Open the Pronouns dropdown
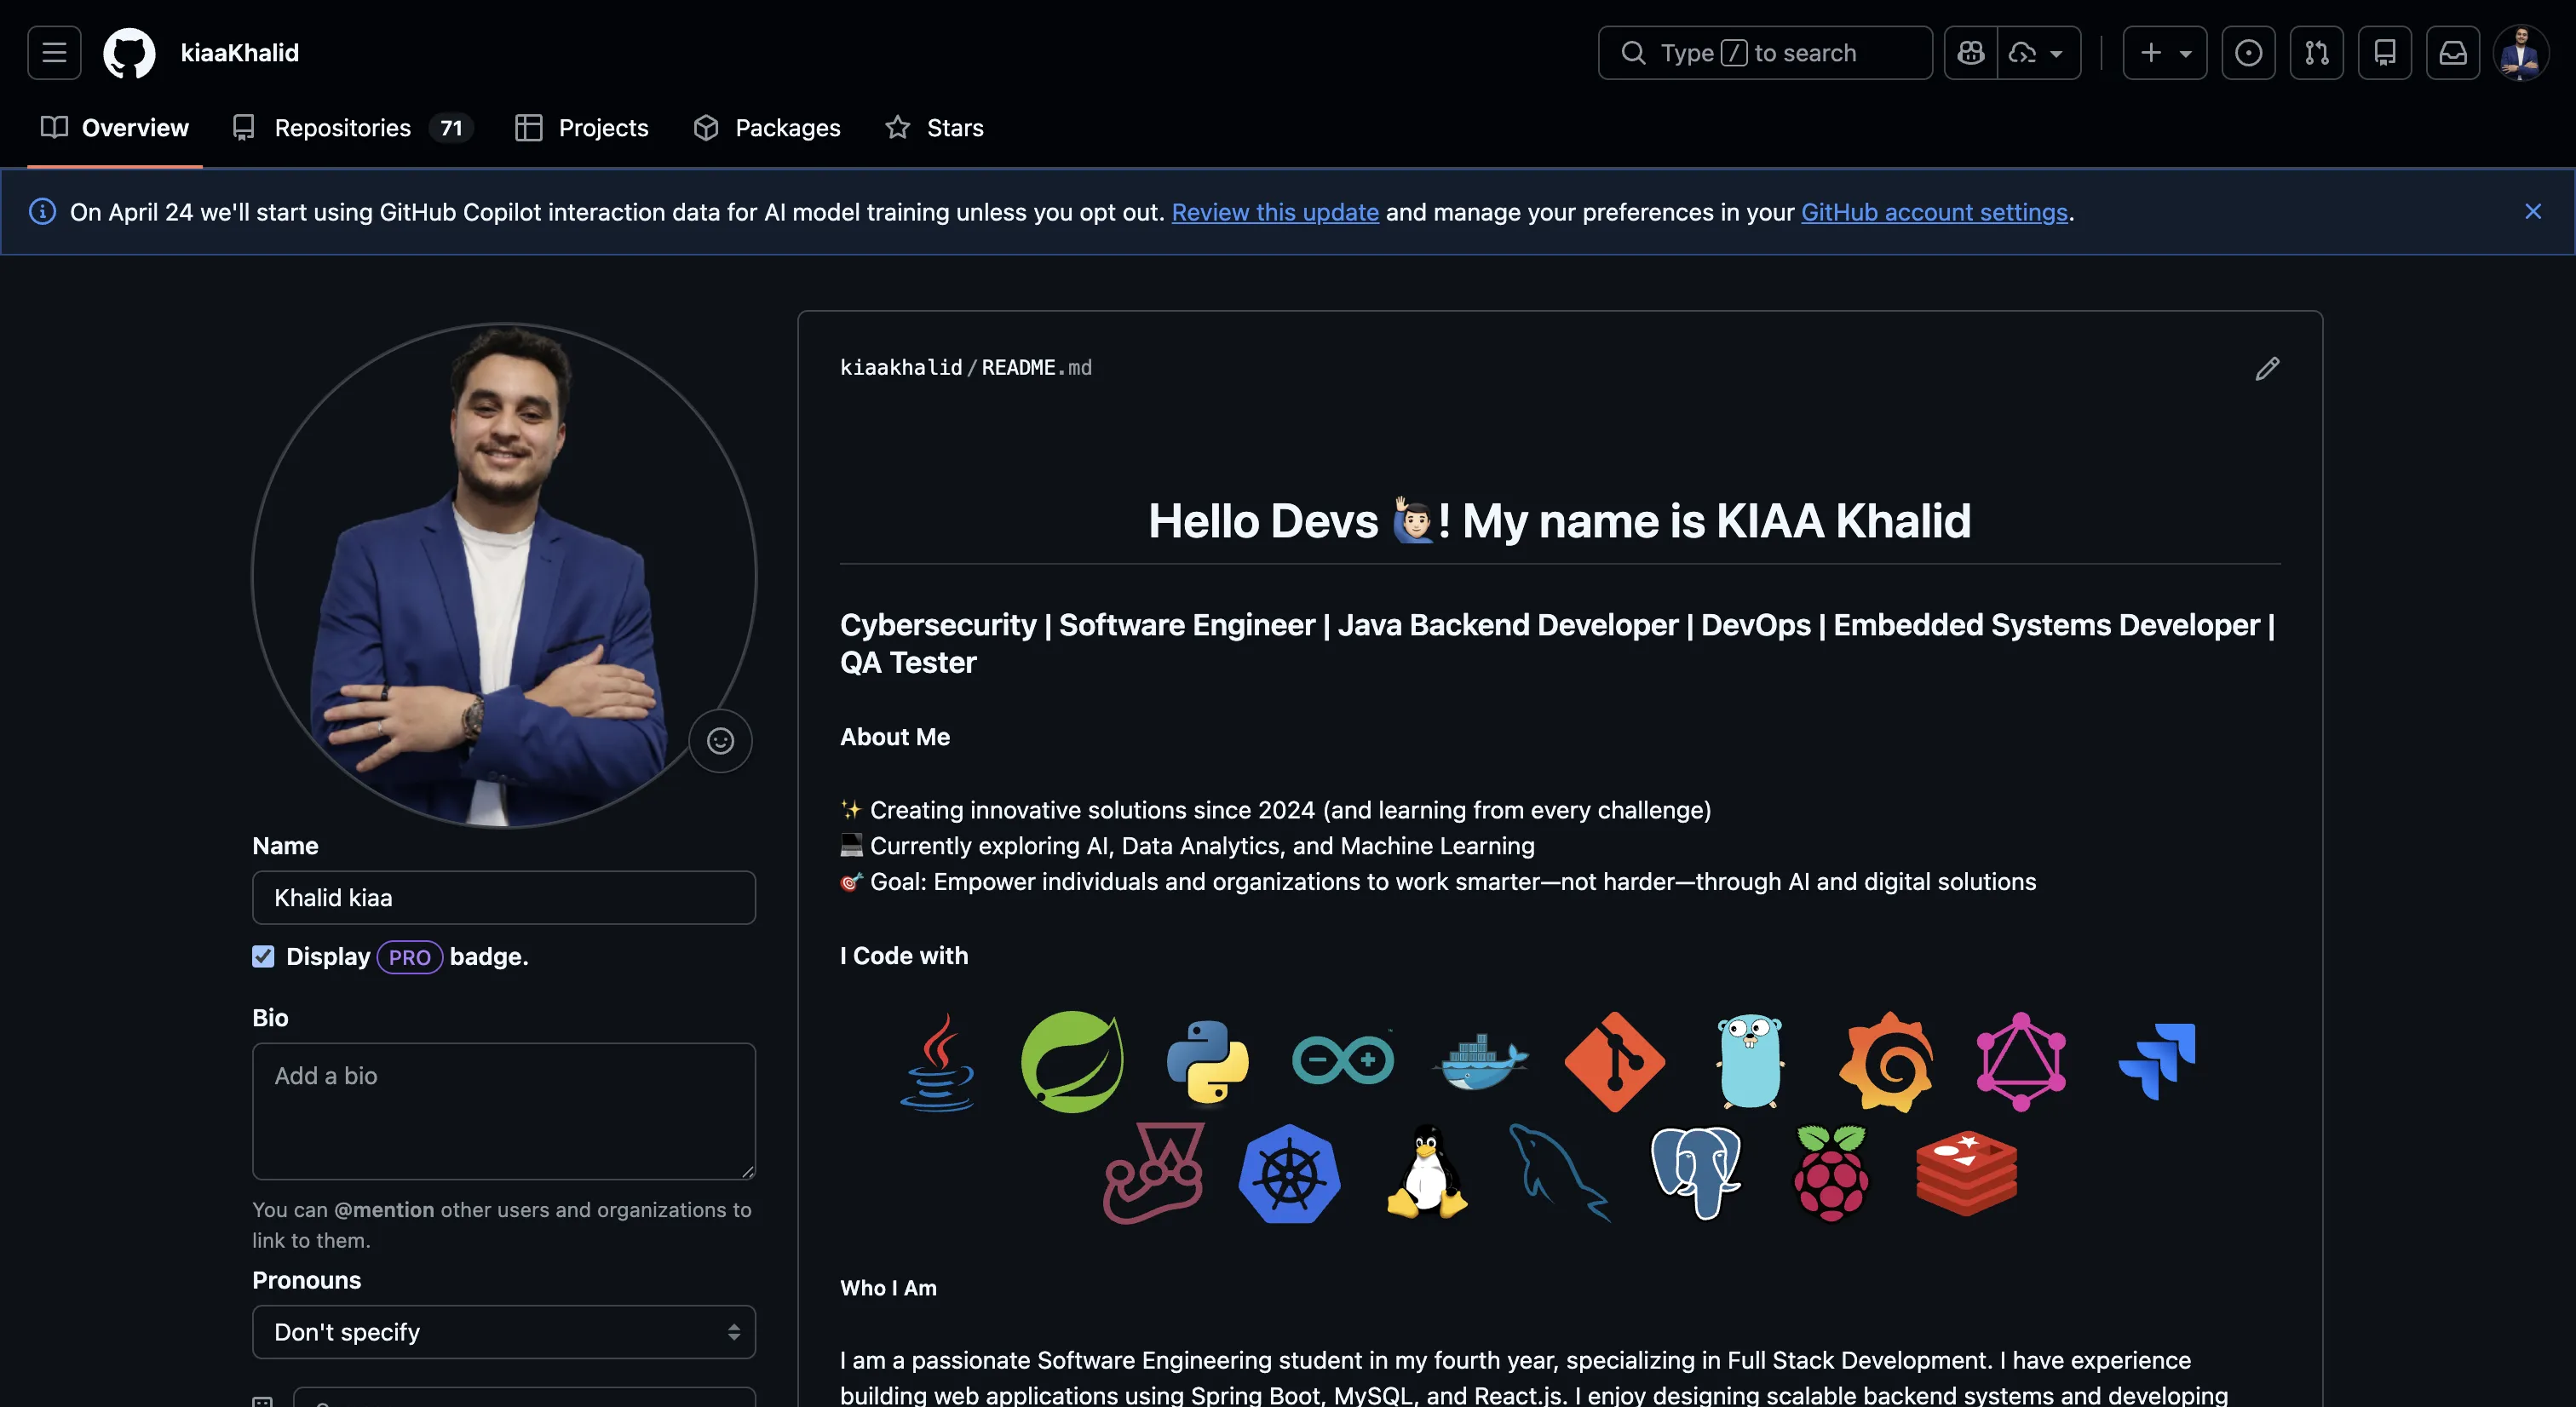Screen dimensions: 2576x1407 tap(503, 1332)
